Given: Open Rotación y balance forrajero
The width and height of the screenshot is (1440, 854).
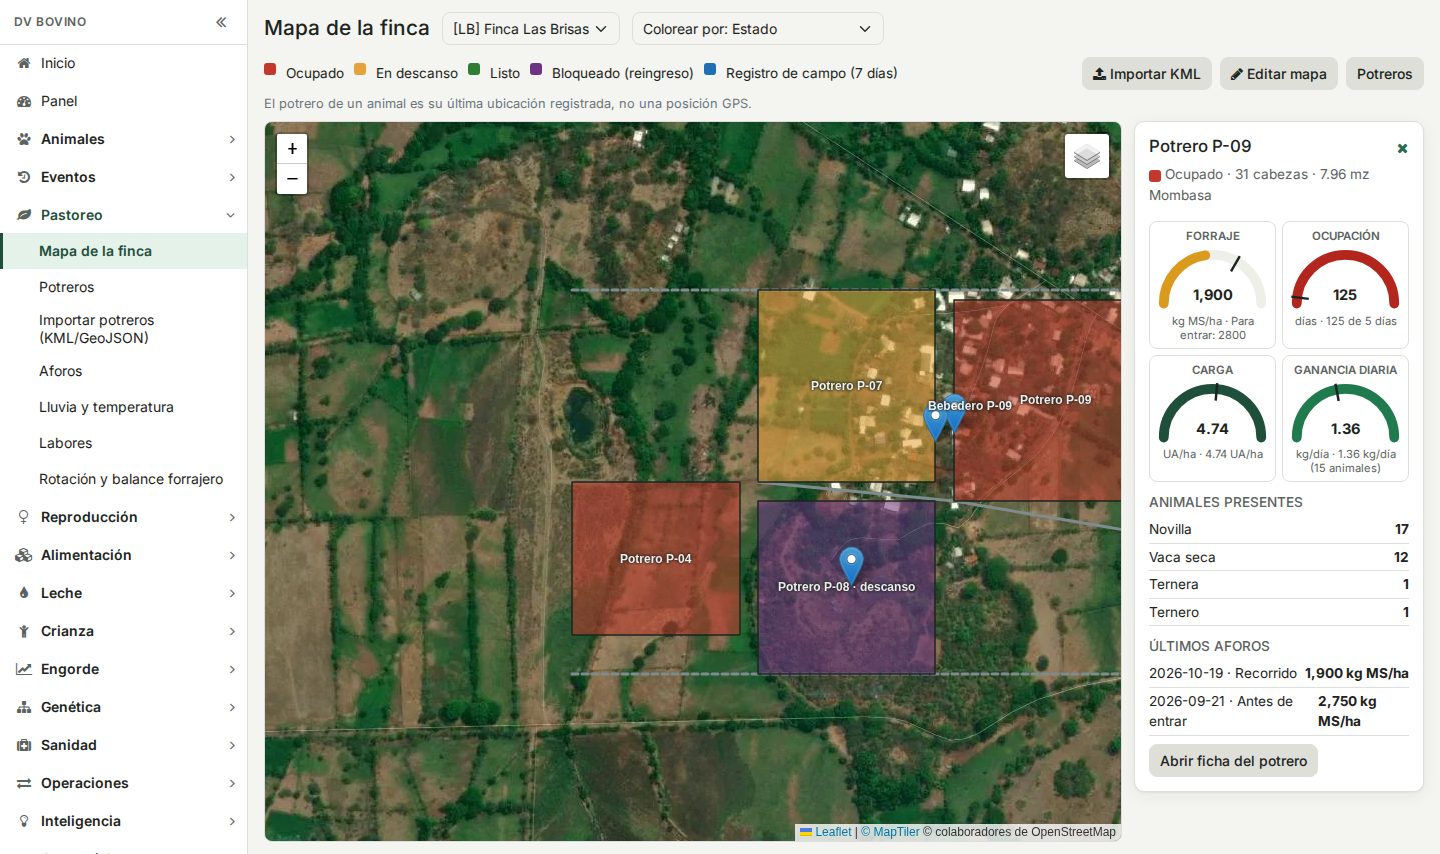Looking at the screenshot, I should click(124, 479).
